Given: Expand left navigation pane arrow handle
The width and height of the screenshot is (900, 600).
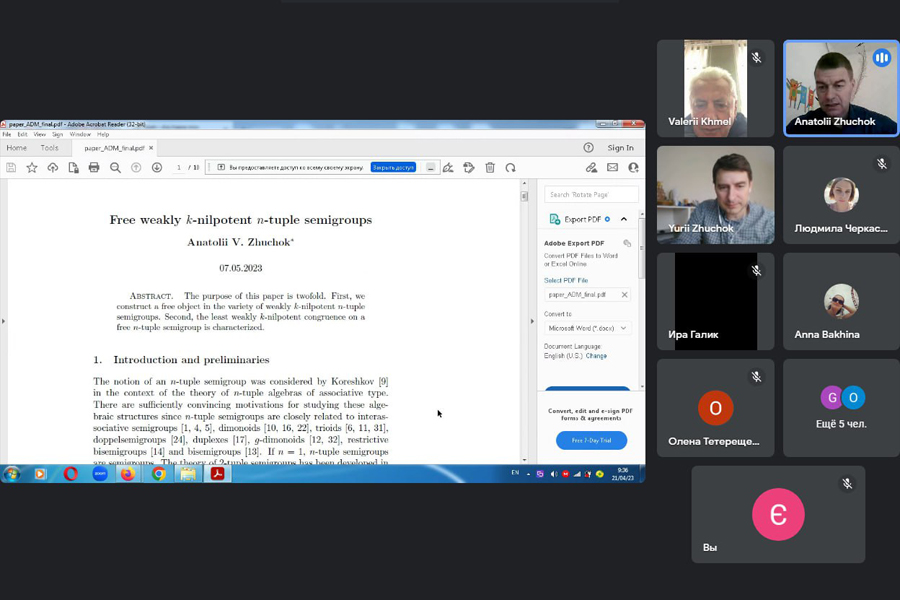Looking at the screenshot, I should [3, 321].
